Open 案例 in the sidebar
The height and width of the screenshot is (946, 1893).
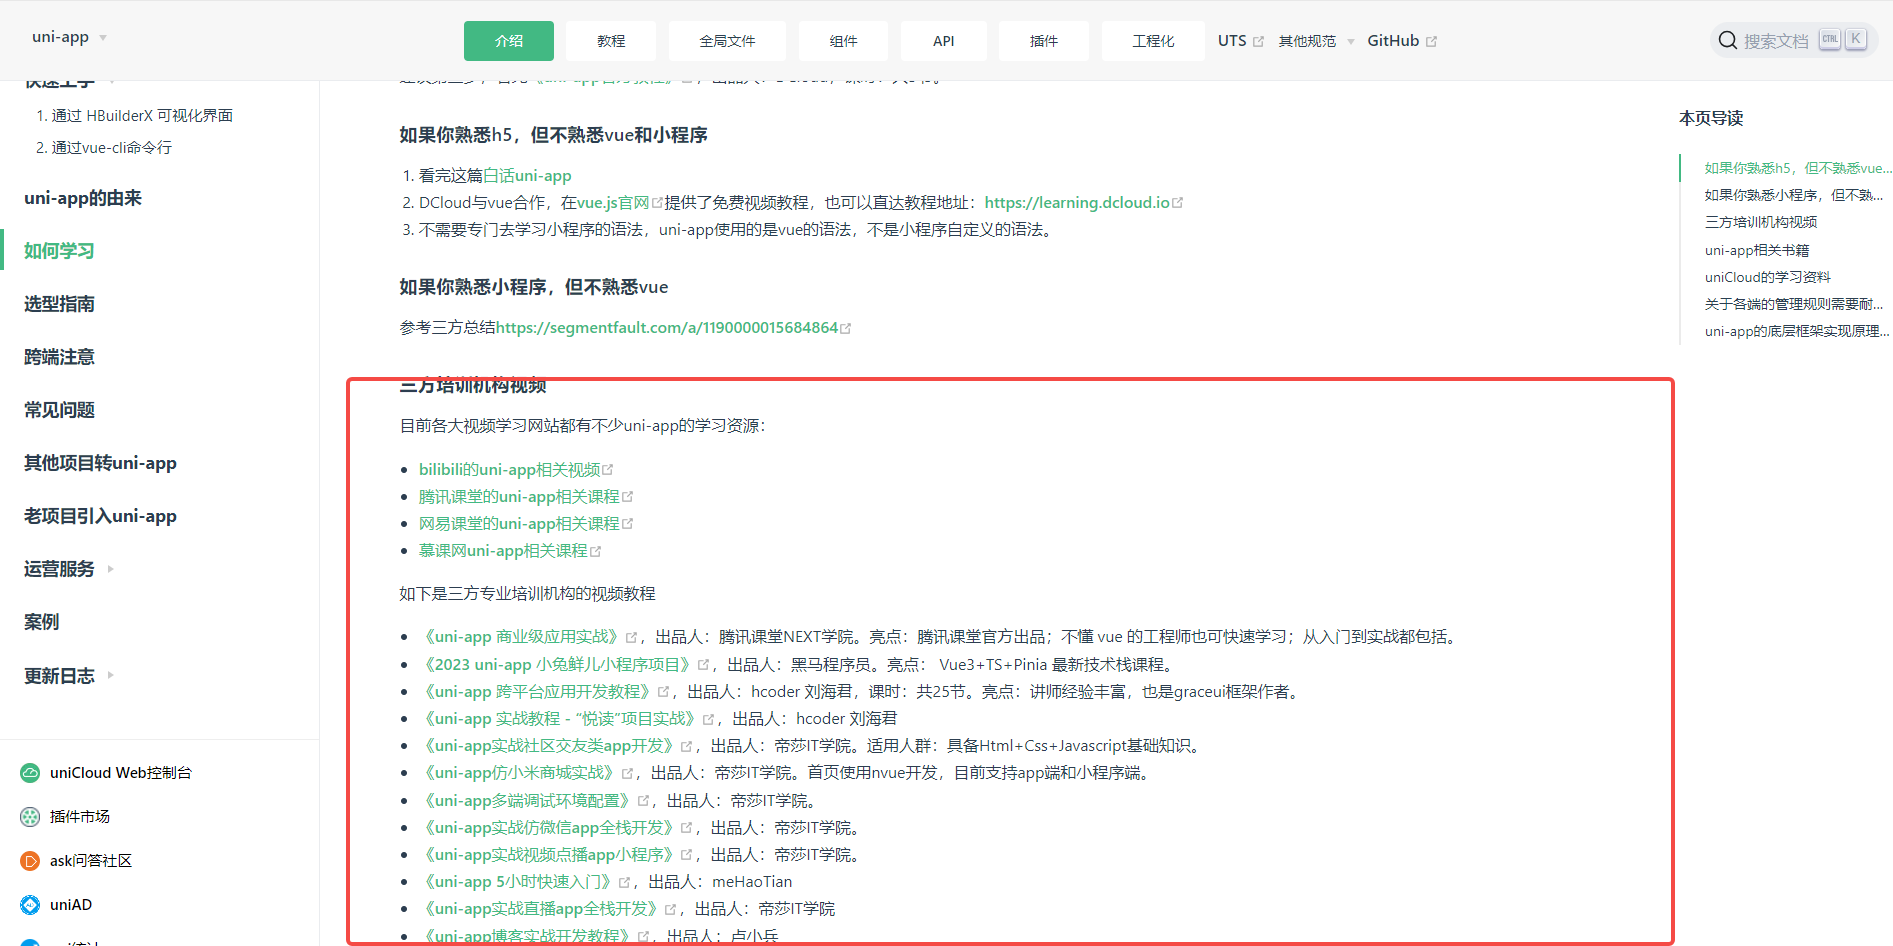coord(42,622)
